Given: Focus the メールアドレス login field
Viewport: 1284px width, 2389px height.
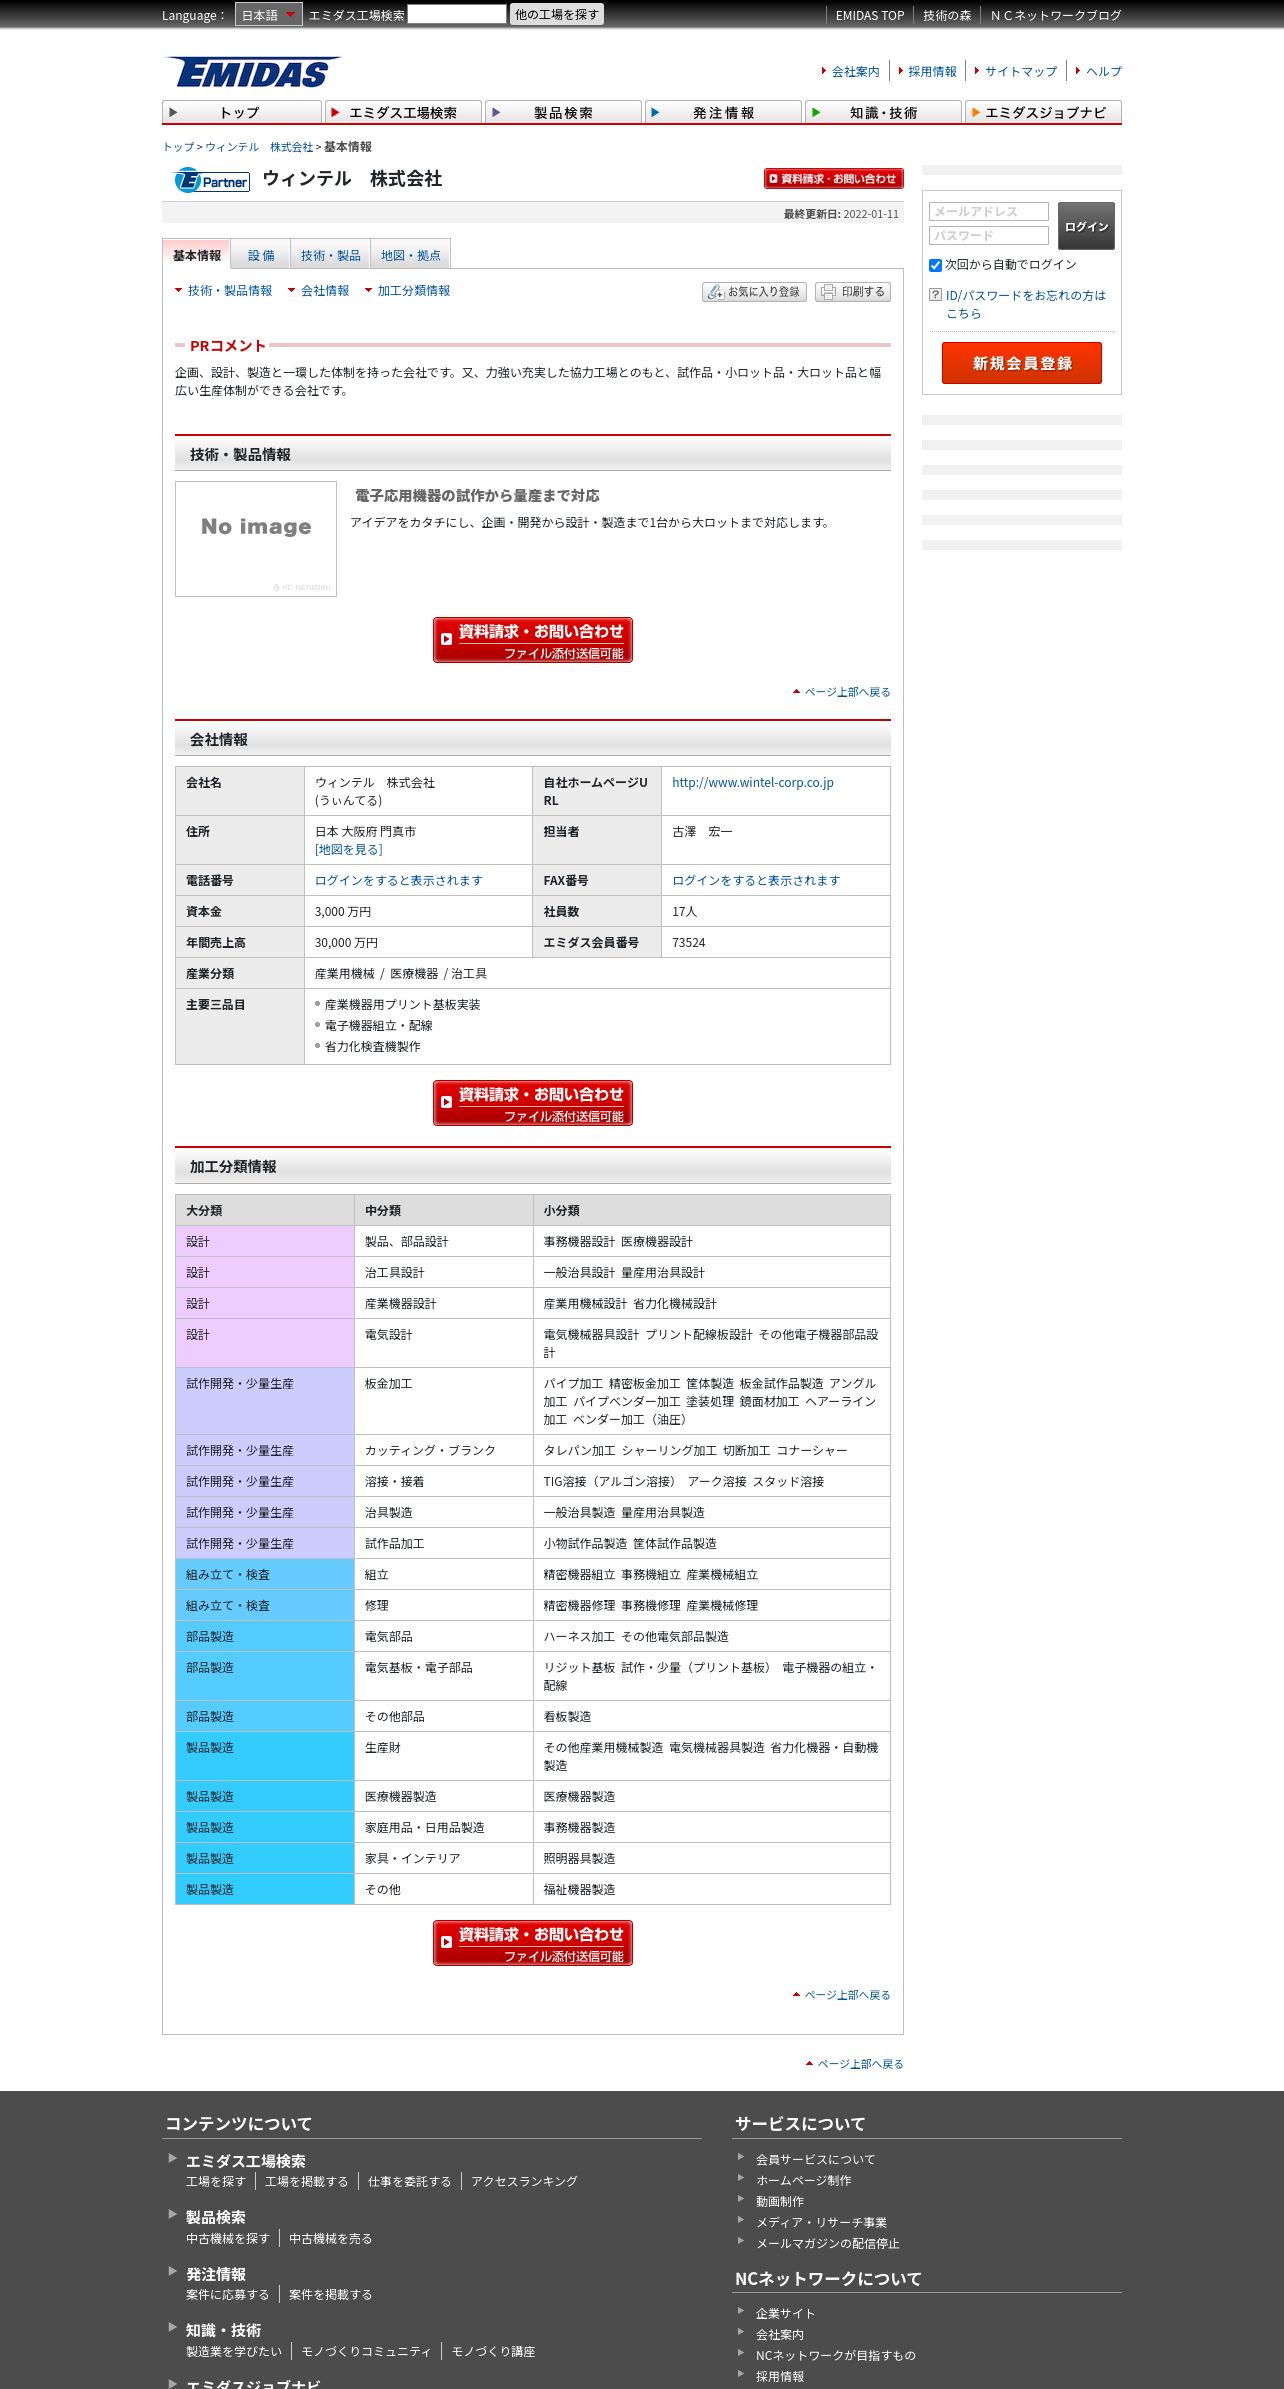Looking at the screenshot, I should point(989,212).
